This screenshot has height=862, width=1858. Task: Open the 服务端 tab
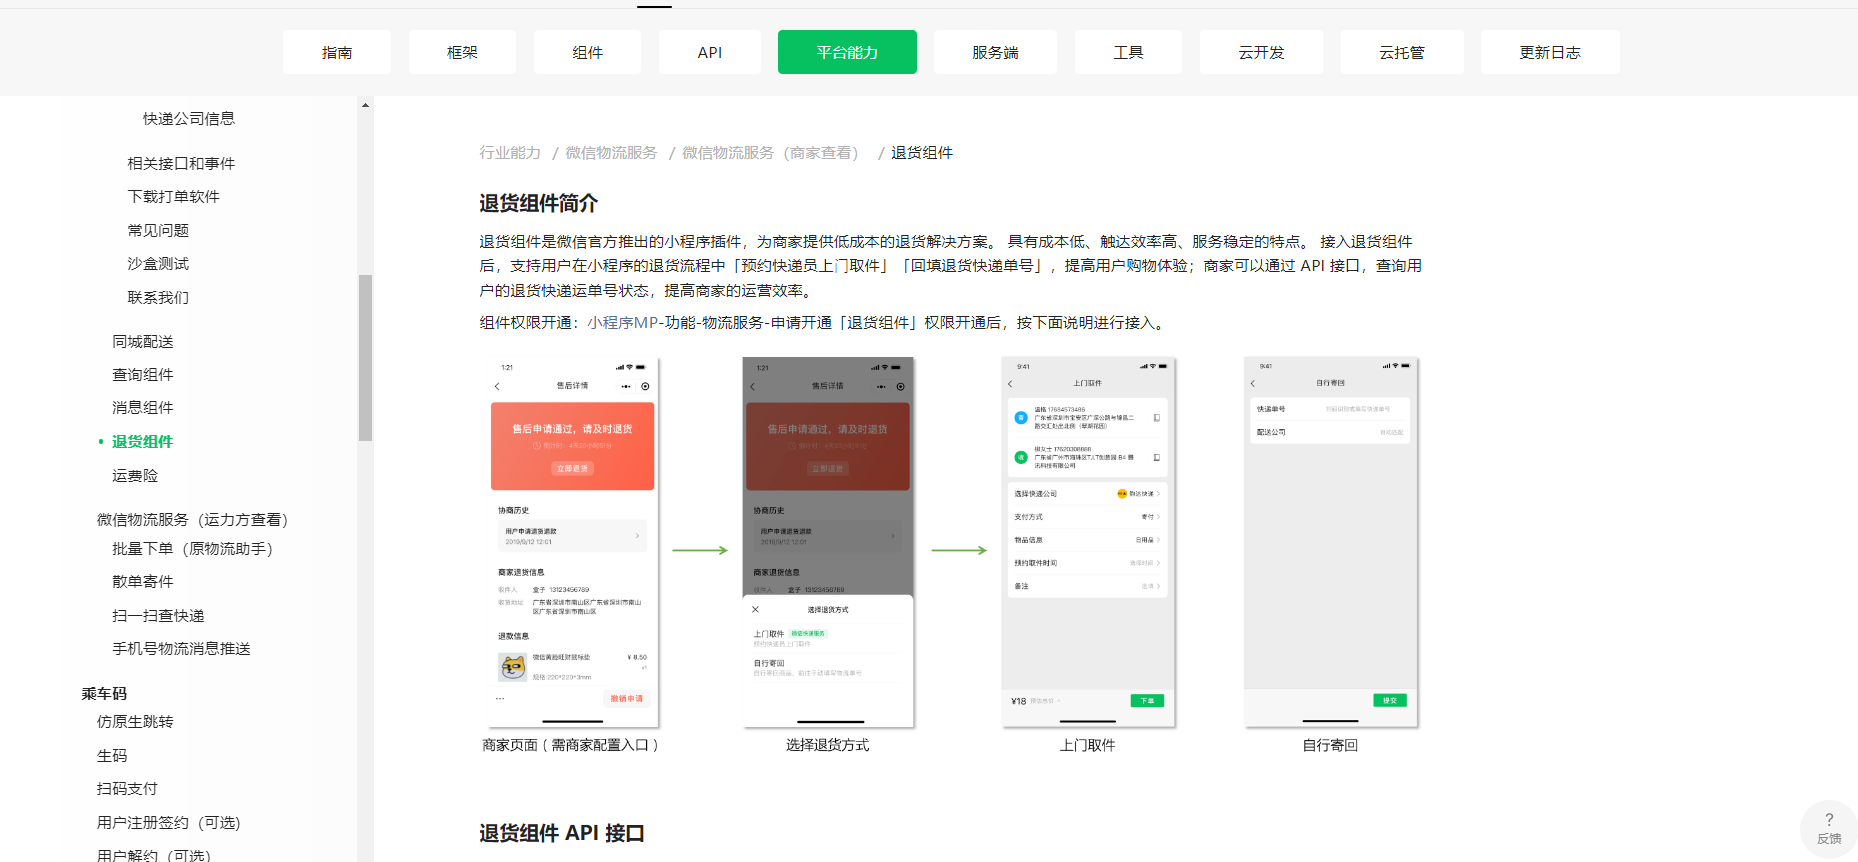click(x=995, y=52)
